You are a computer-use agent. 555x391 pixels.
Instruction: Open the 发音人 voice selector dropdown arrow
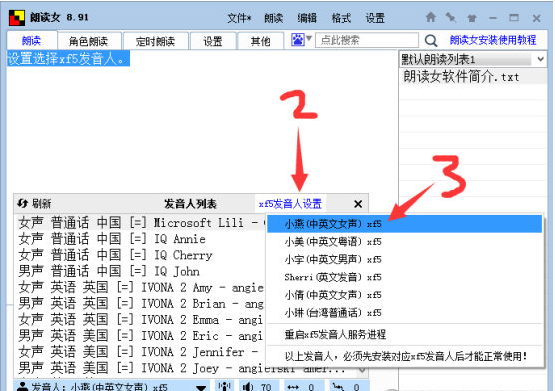pos(201,388)
